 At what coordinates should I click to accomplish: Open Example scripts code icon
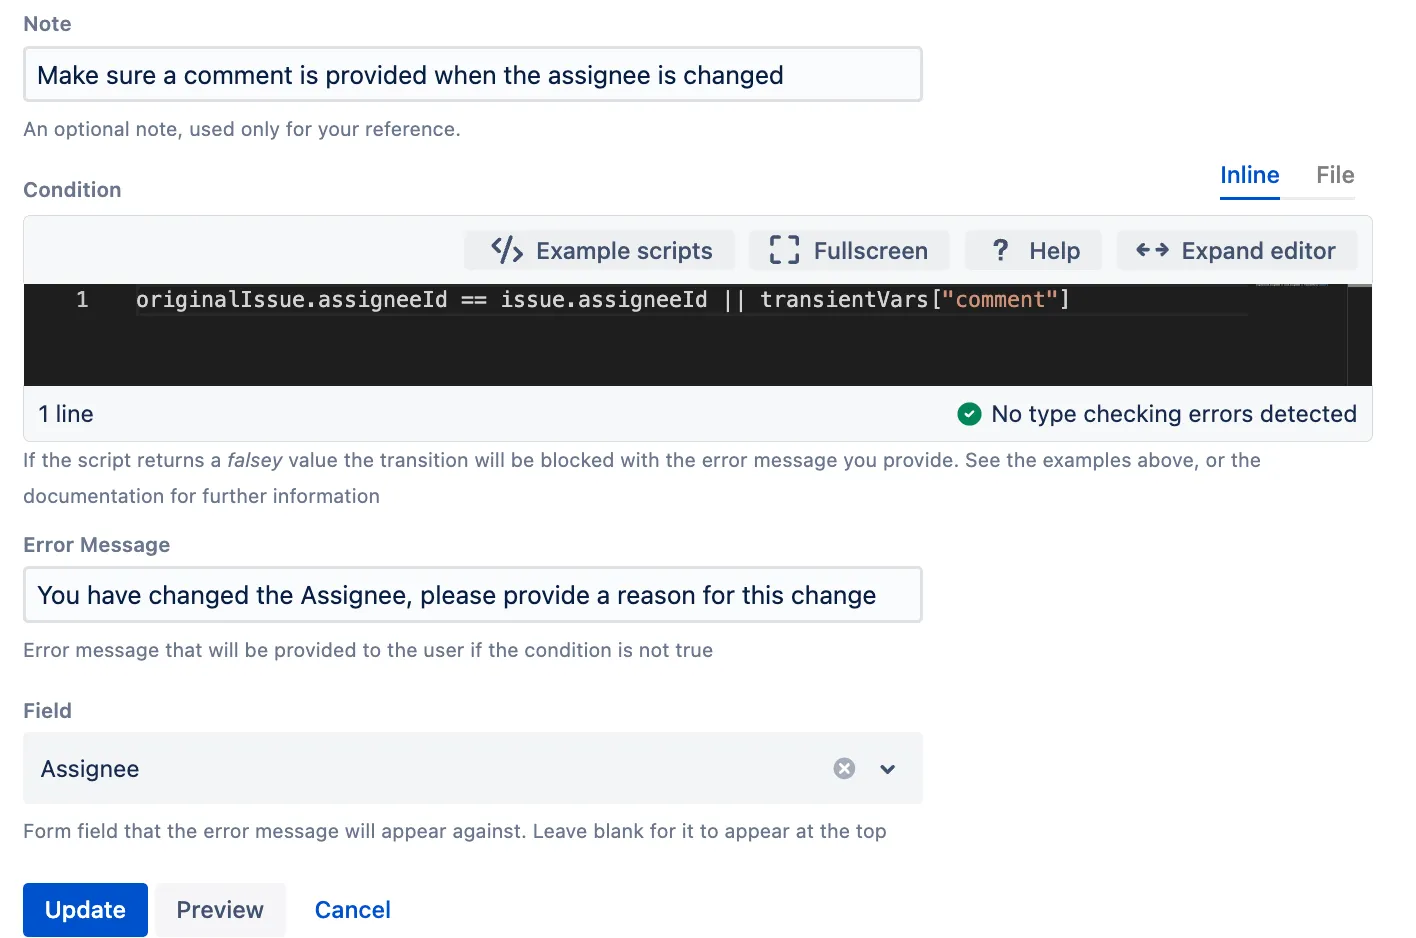507,250
